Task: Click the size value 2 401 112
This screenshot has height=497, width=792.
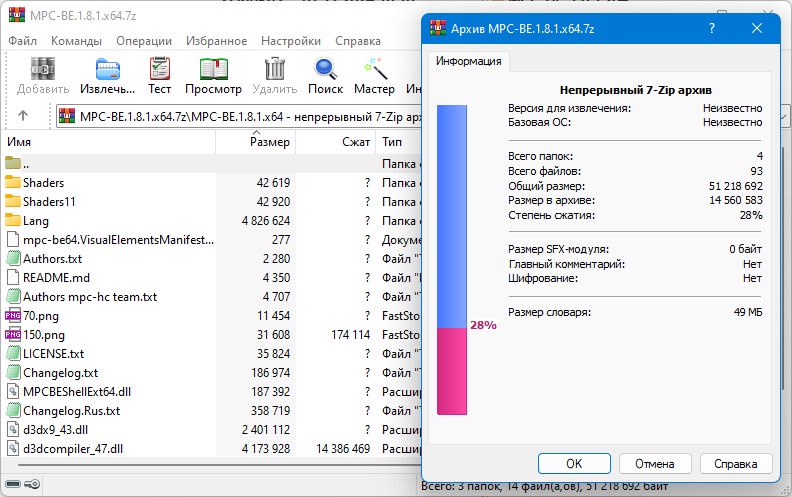Action: point(266,430)
